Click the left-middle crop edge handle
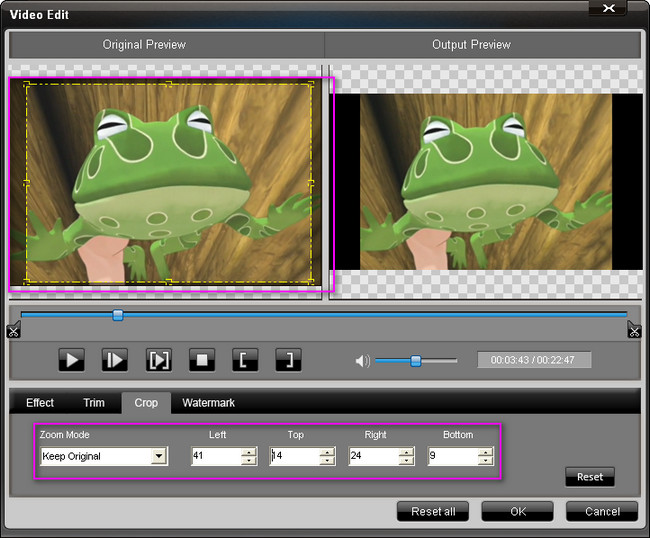The width and height of the screenshot is (650, 538). tap(27, 182)
